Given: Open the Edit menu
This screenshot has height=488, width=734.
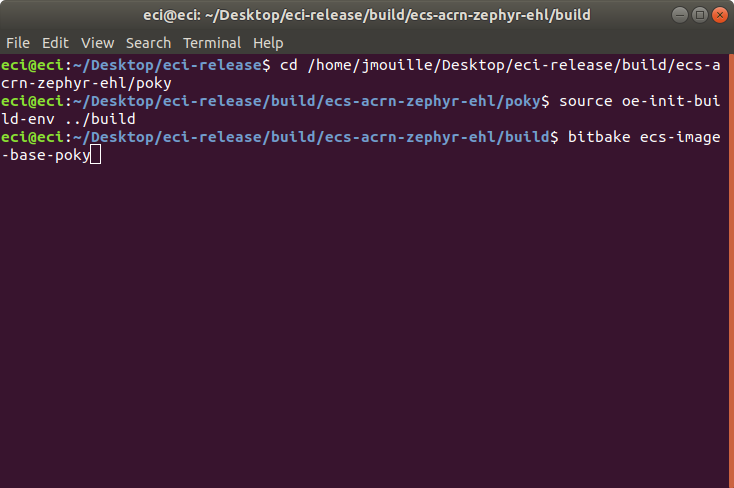Looking at the screenshot, I should (55, 43).
